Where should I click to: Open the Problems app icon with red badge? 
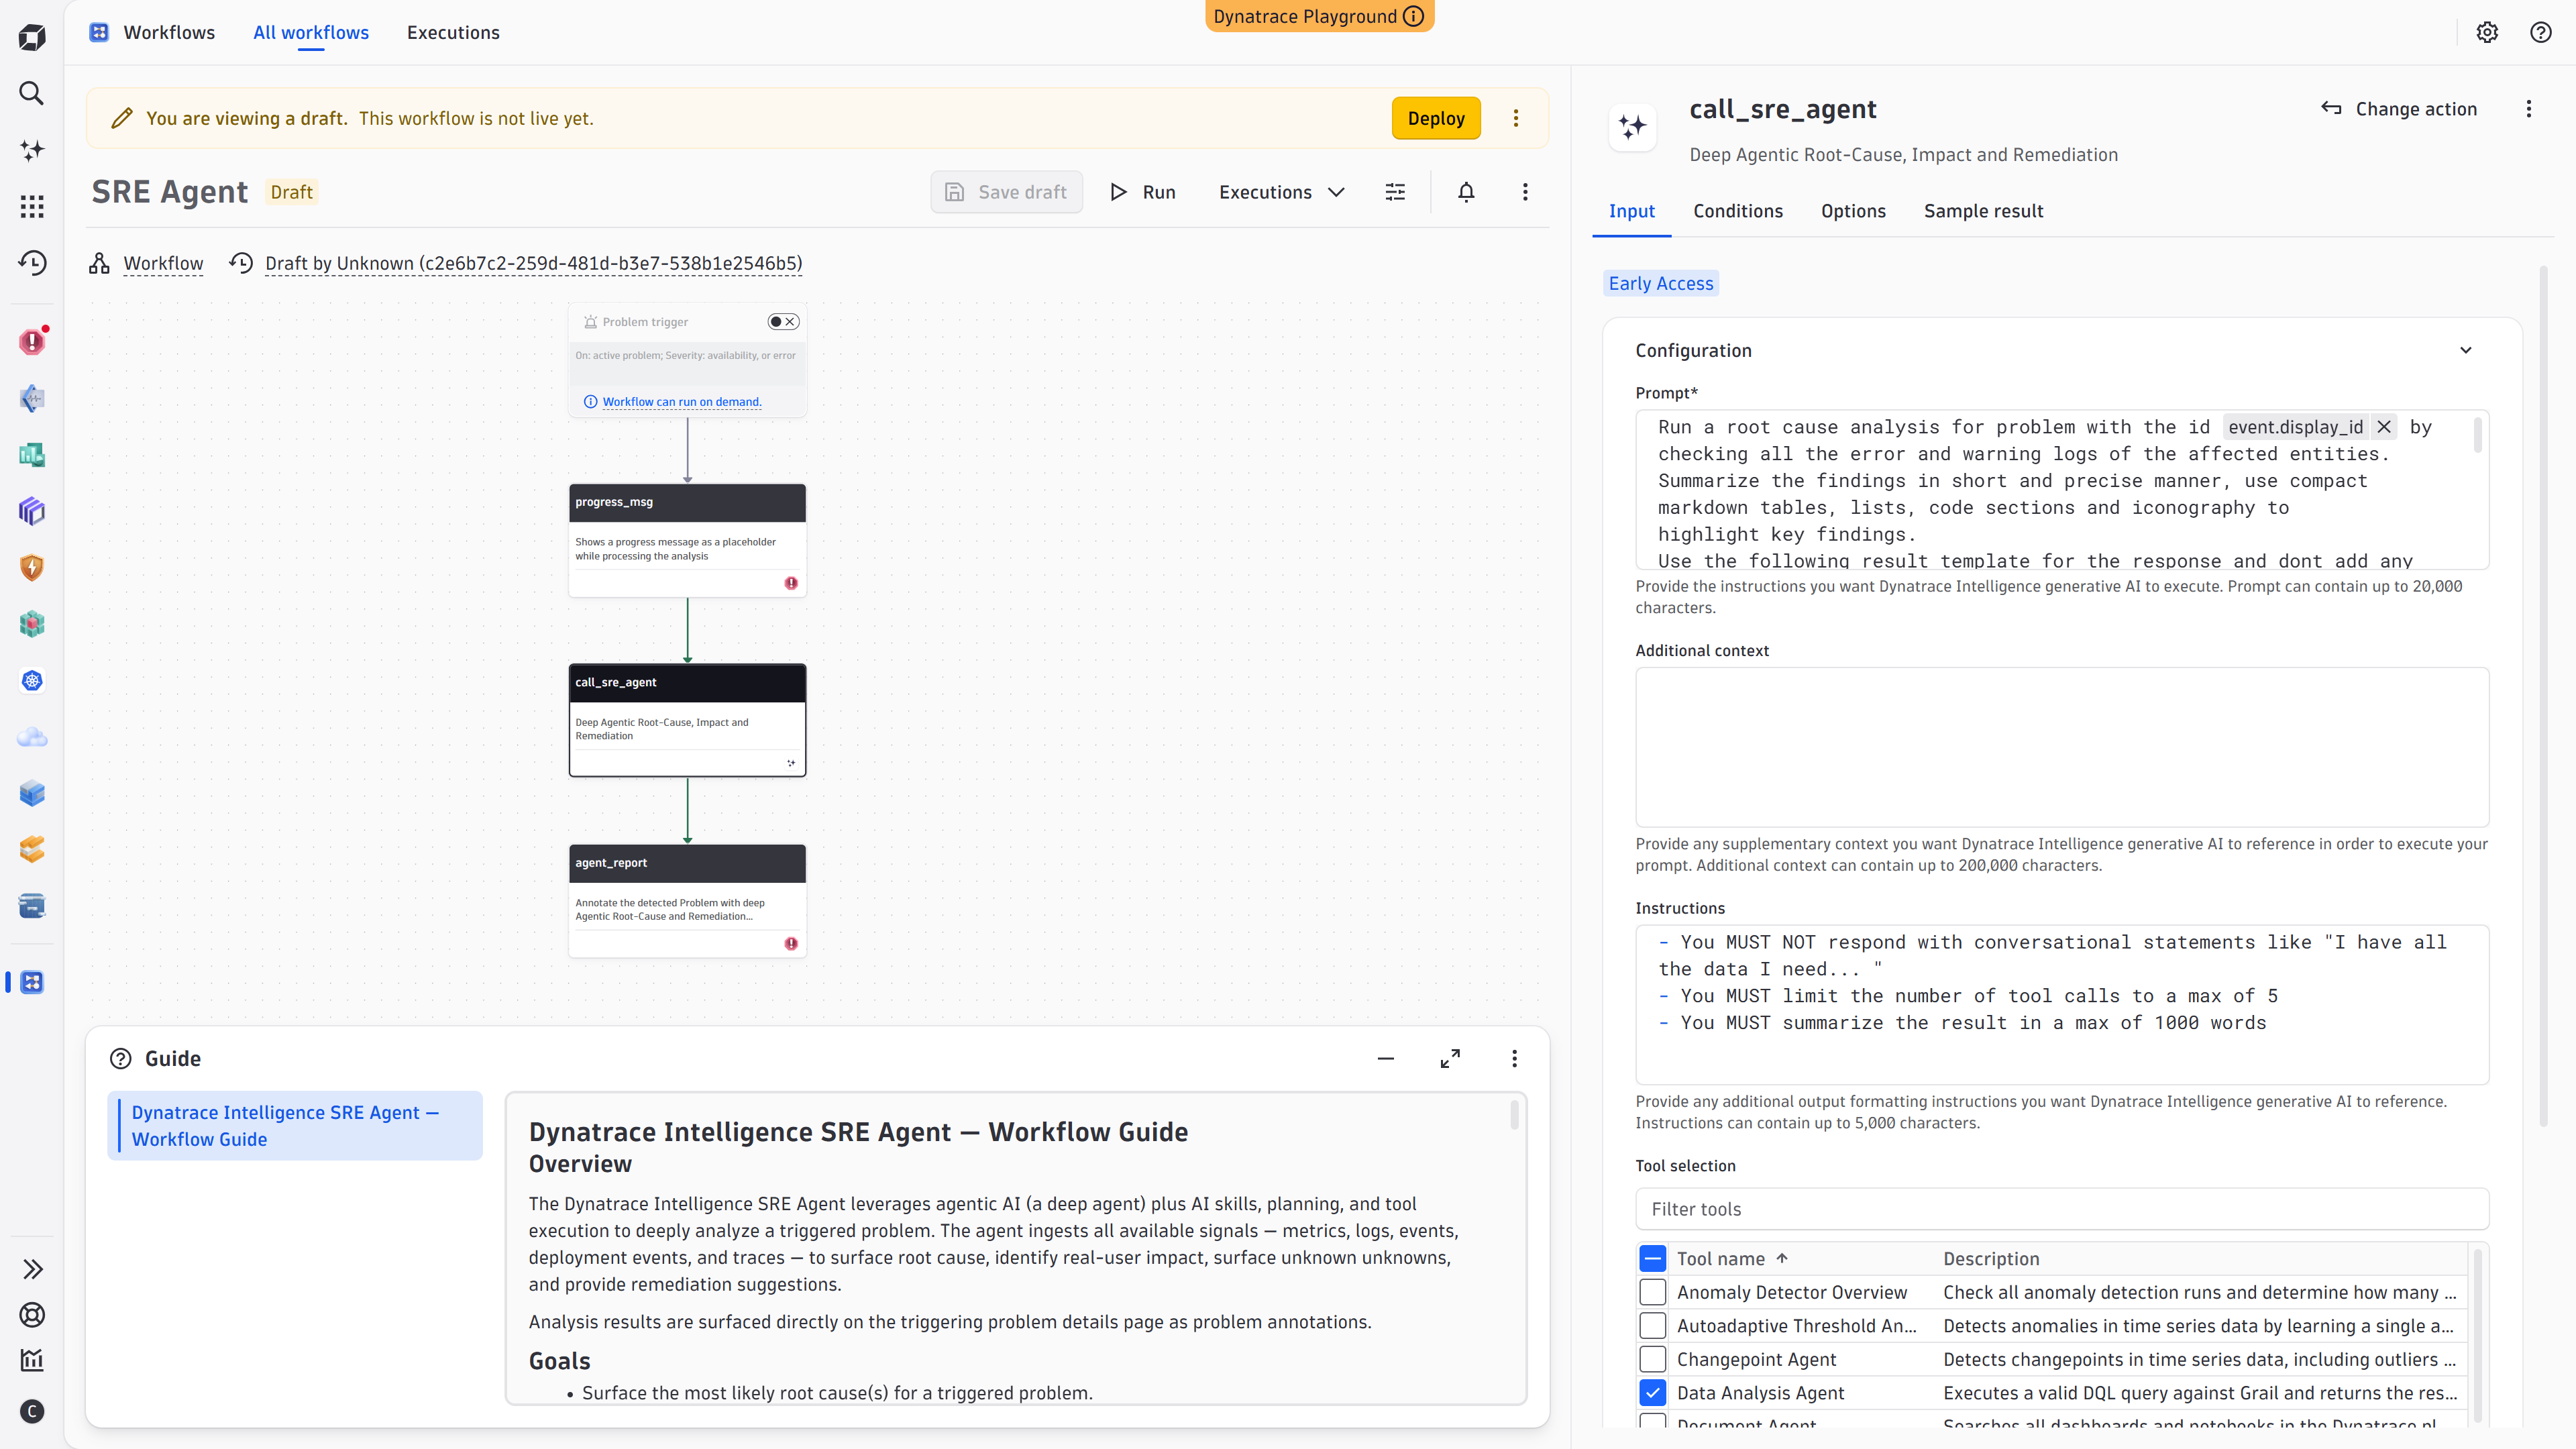pos(32,341)
